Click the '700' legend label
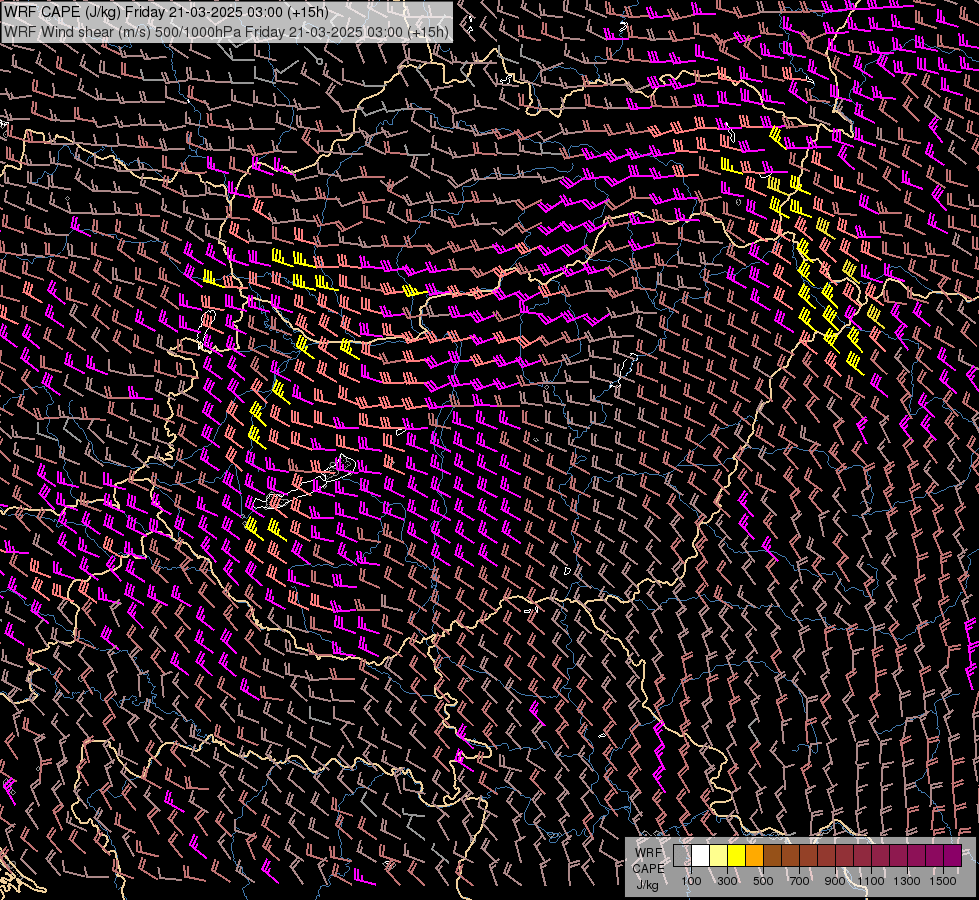The height and width of the screenshot is (900, 979). pyautogui.click(x=799, y=881)
